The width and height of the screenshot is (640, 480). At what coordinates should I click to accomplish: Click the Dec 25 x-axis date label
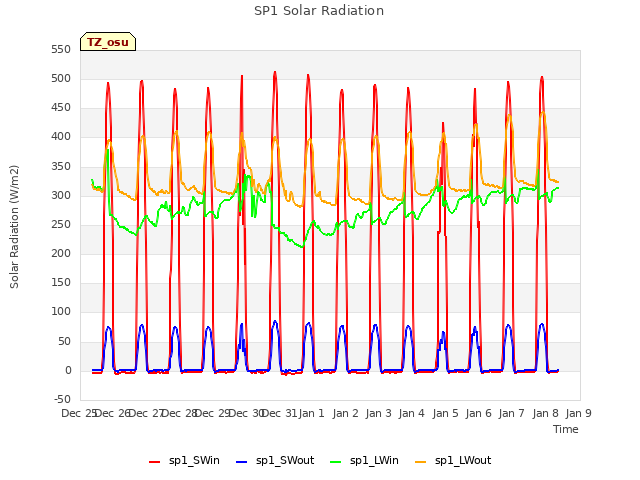[79, 413]
